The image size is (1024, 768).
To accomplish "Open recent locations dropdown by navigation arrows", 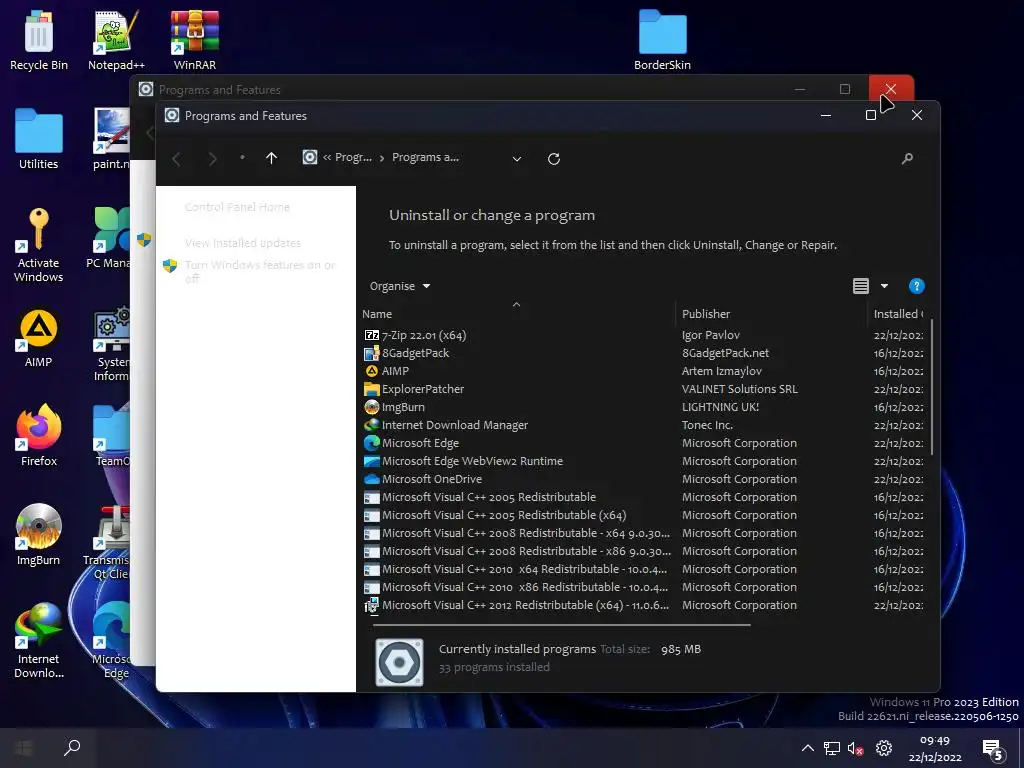I will coord(242,157).
